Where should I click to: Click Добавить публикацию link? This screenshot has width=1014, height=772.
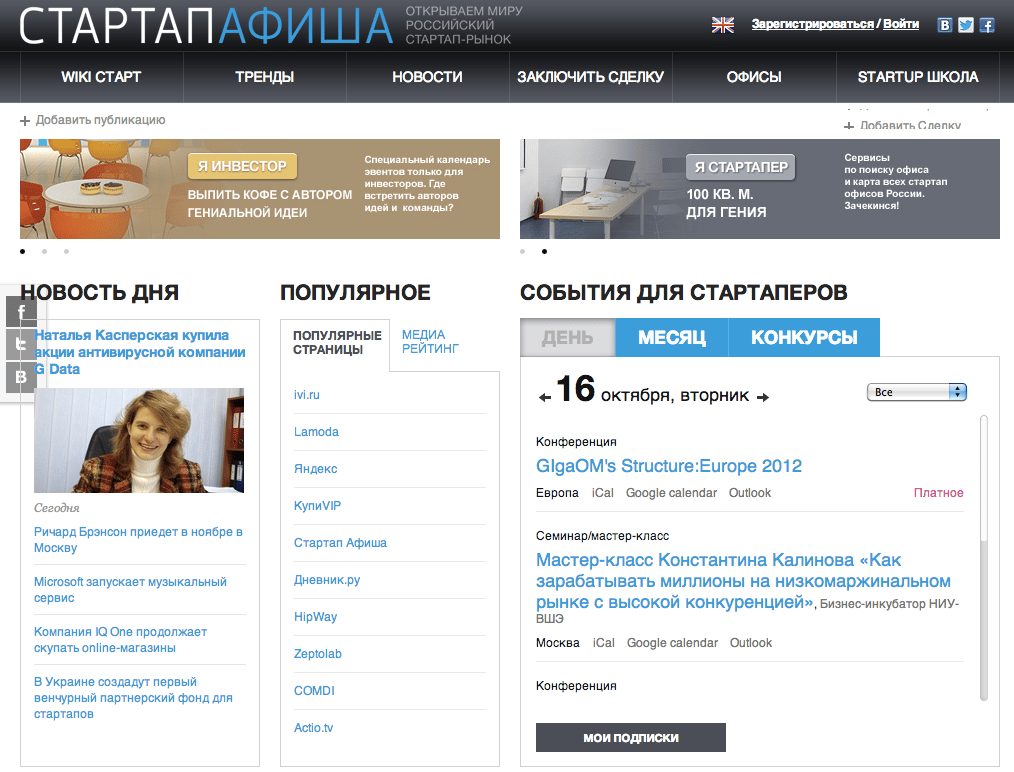point(100,120)
